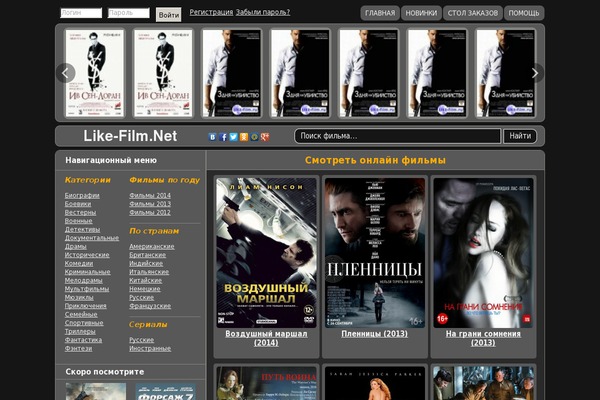
Task: Share via the Google+ icon
Action: (265, 137)
